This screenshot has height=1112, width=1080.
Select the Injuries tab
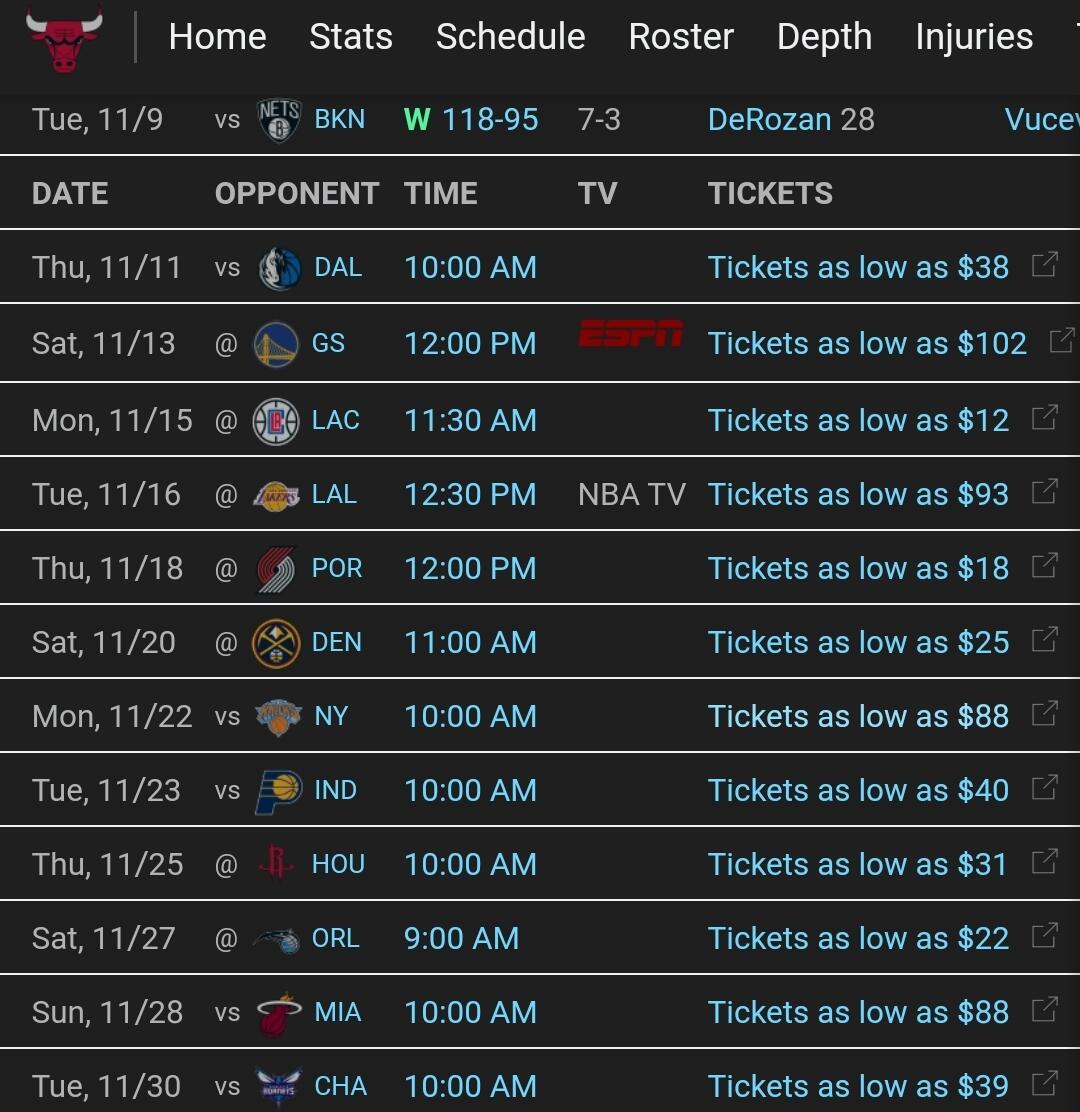pyautogui.click(x=974, y=37)
